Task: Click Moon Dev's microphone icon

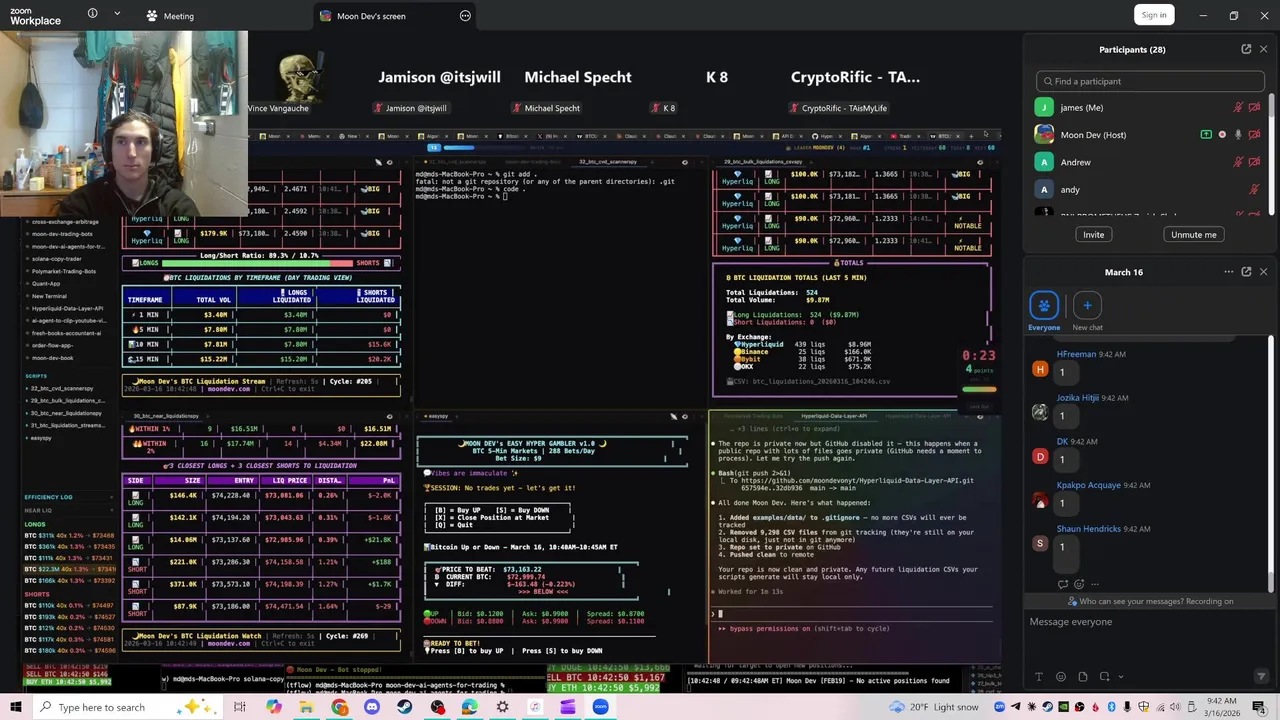Action: click(x=1238, y=134)
